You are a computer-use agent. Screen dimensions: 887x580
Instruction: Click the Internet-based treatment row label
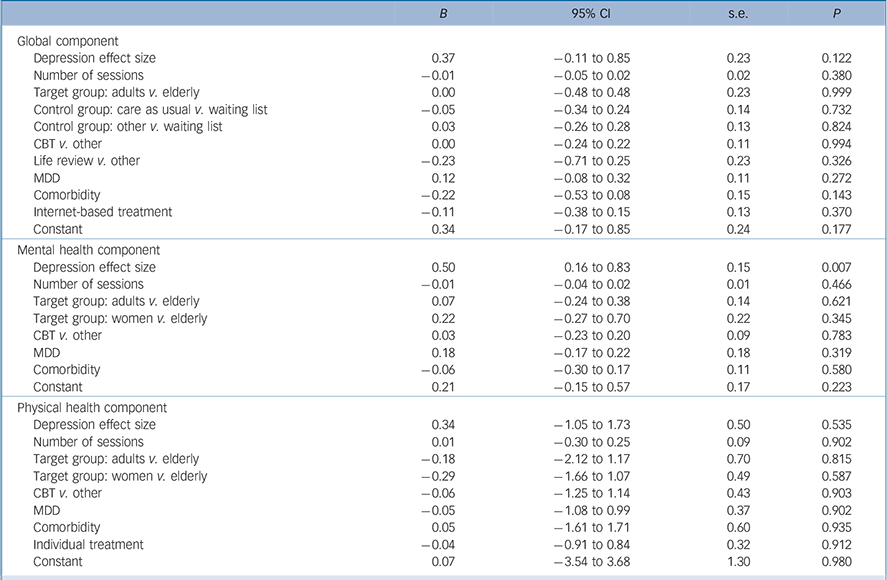click(x=103, y=211)
